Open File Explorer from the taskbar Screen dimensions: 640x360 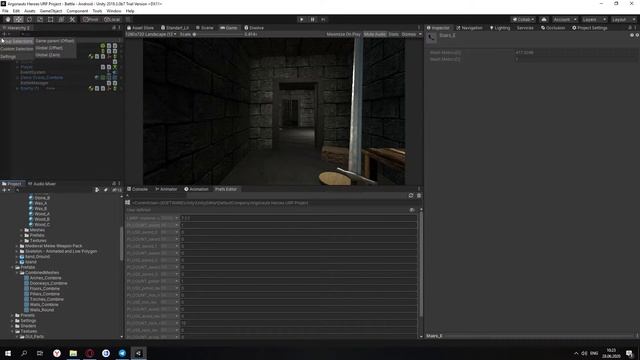pyautogui.click(x=73, y=353)
